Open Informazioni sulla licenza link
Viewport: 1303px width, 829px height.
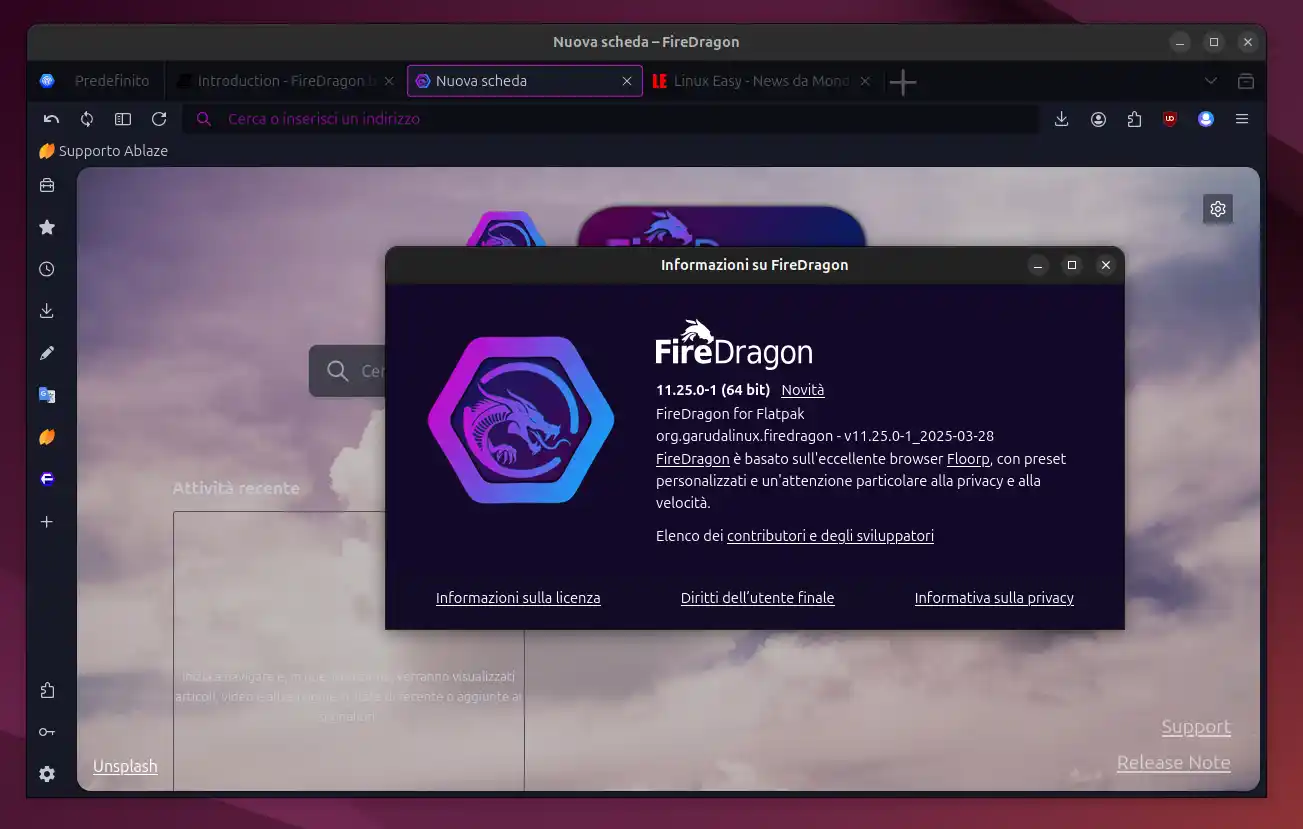point(518,598)
